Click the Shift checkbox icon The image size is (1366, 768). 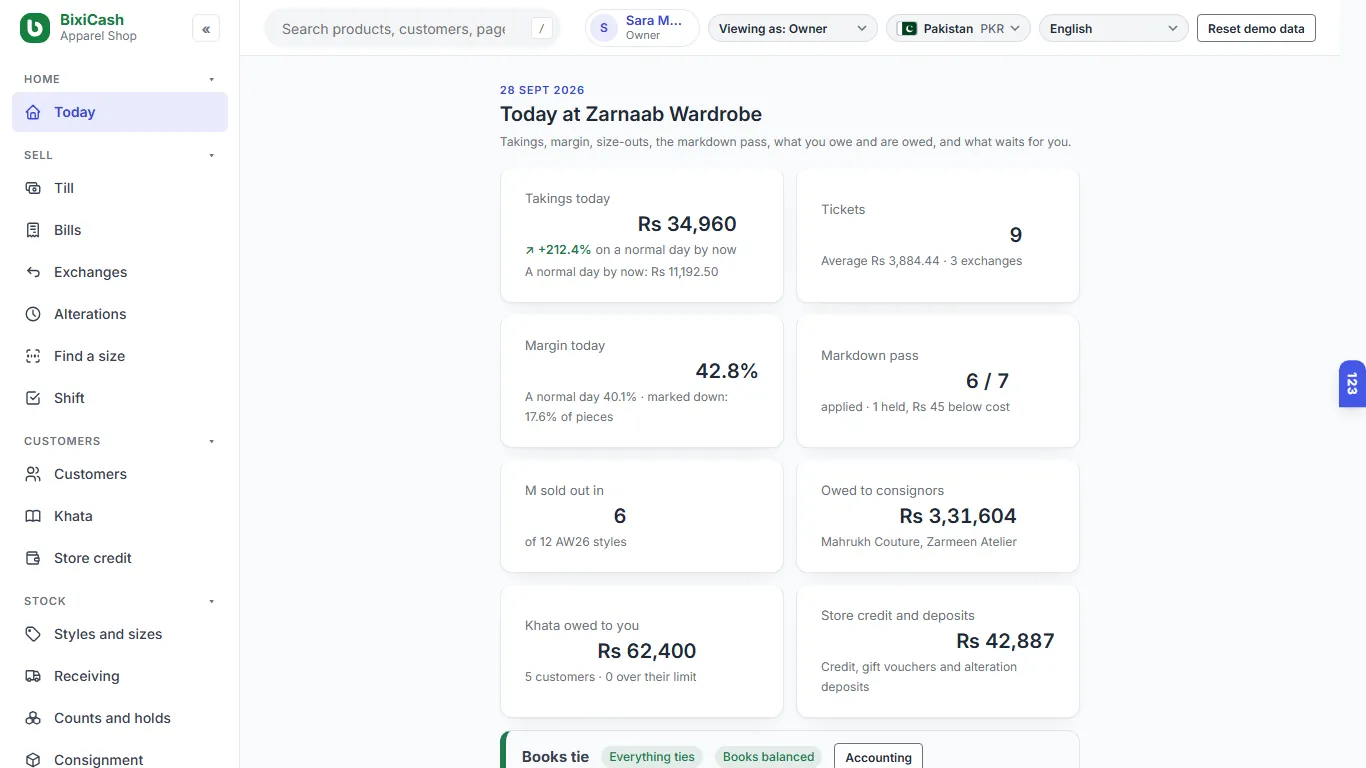[x=34, y=398]
